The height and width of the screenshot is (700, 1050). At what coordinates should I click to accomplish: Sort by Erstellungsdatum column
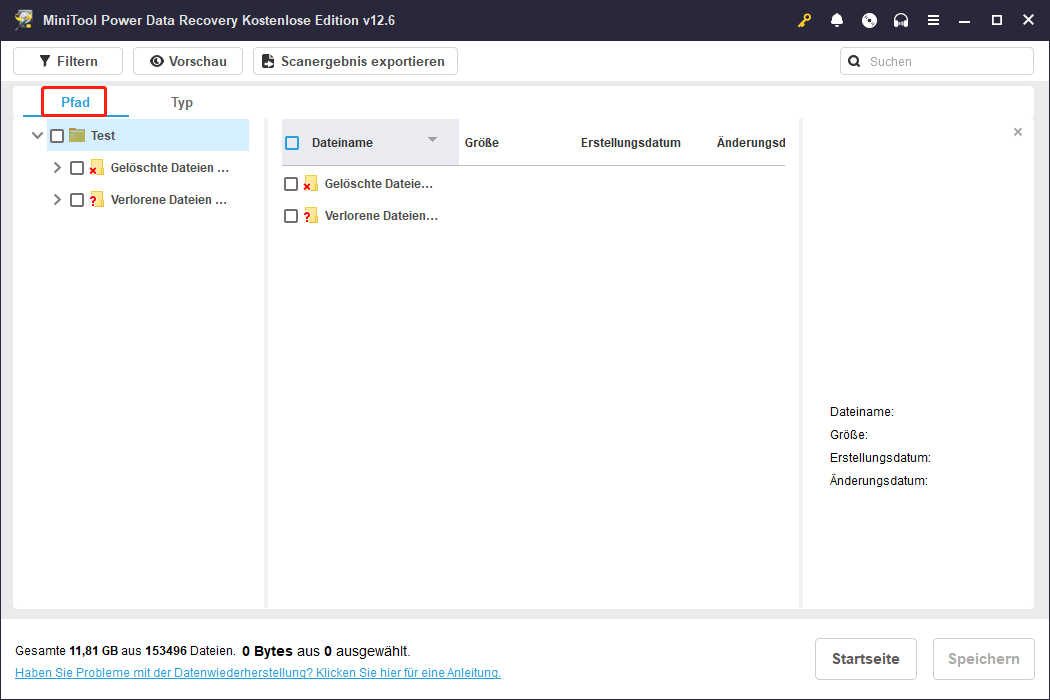click(x=630, y=143)
